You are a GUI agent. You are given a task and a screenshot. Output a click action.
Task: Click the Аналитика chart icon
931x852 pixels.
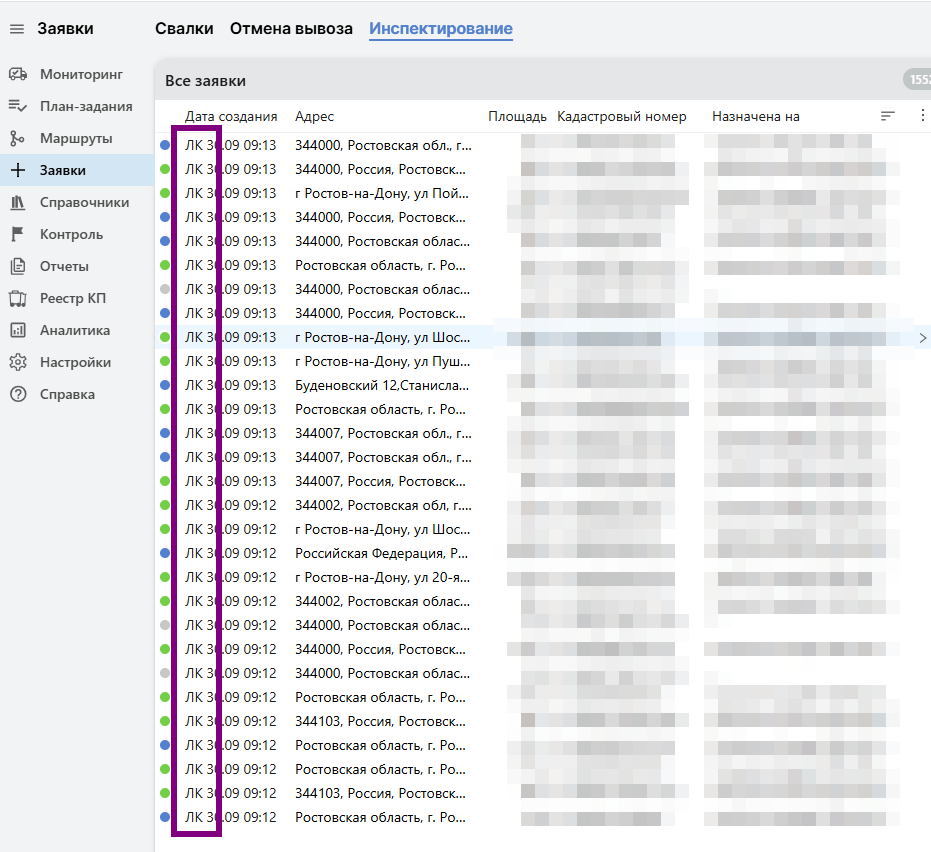pos(17,330)
